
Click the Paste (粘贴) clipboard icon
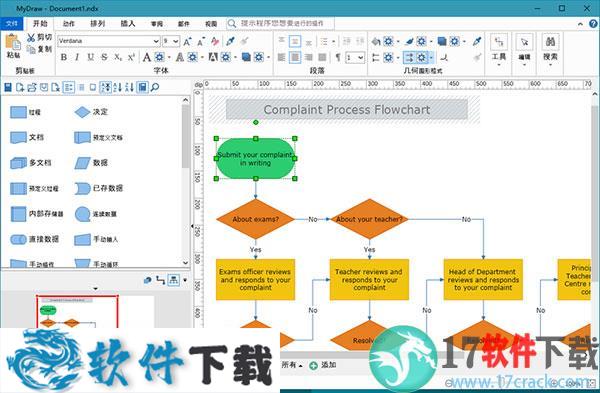pyautogui.click(x=13, y=43)
